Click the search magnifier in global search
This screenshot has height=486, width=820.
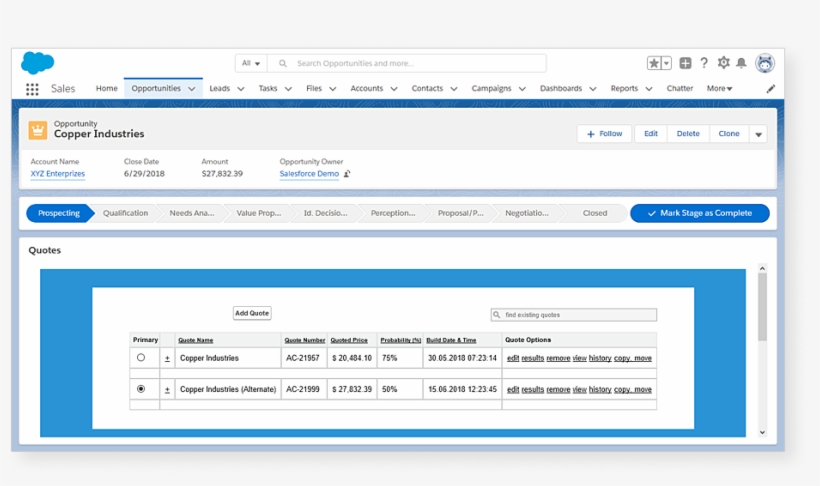[282, 63]
